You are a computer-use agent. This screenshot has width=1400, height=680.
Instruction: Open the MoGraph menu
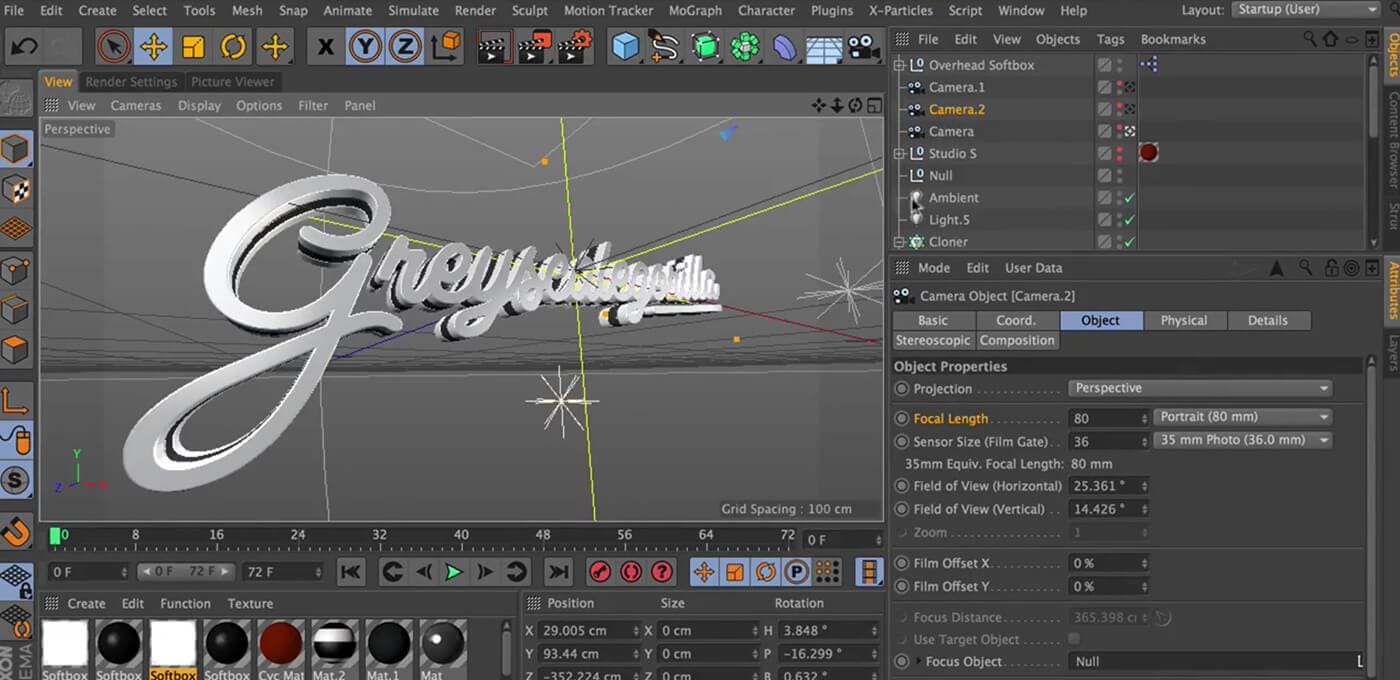695,11
